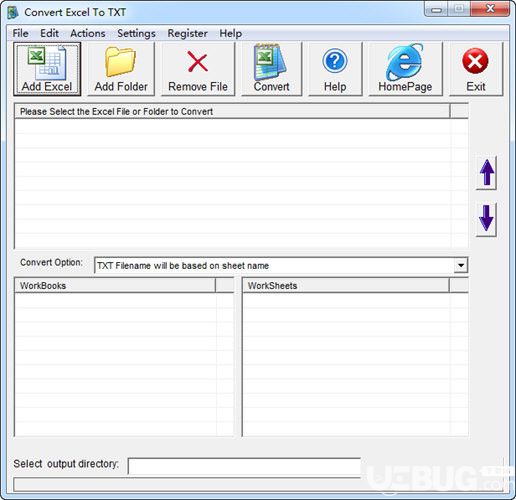The image size is (516, 500).
Task: Click the WorkBooks column header
Action: click(115, 286)
